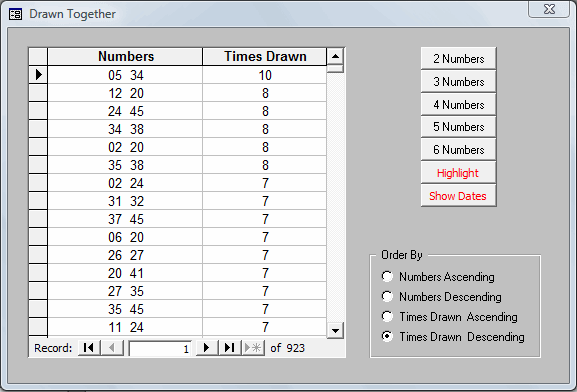The width and height of the screenshot is (577, 392).
Task: Choose Times Drawn Descending radio button
Action: (x=387, y=336)
